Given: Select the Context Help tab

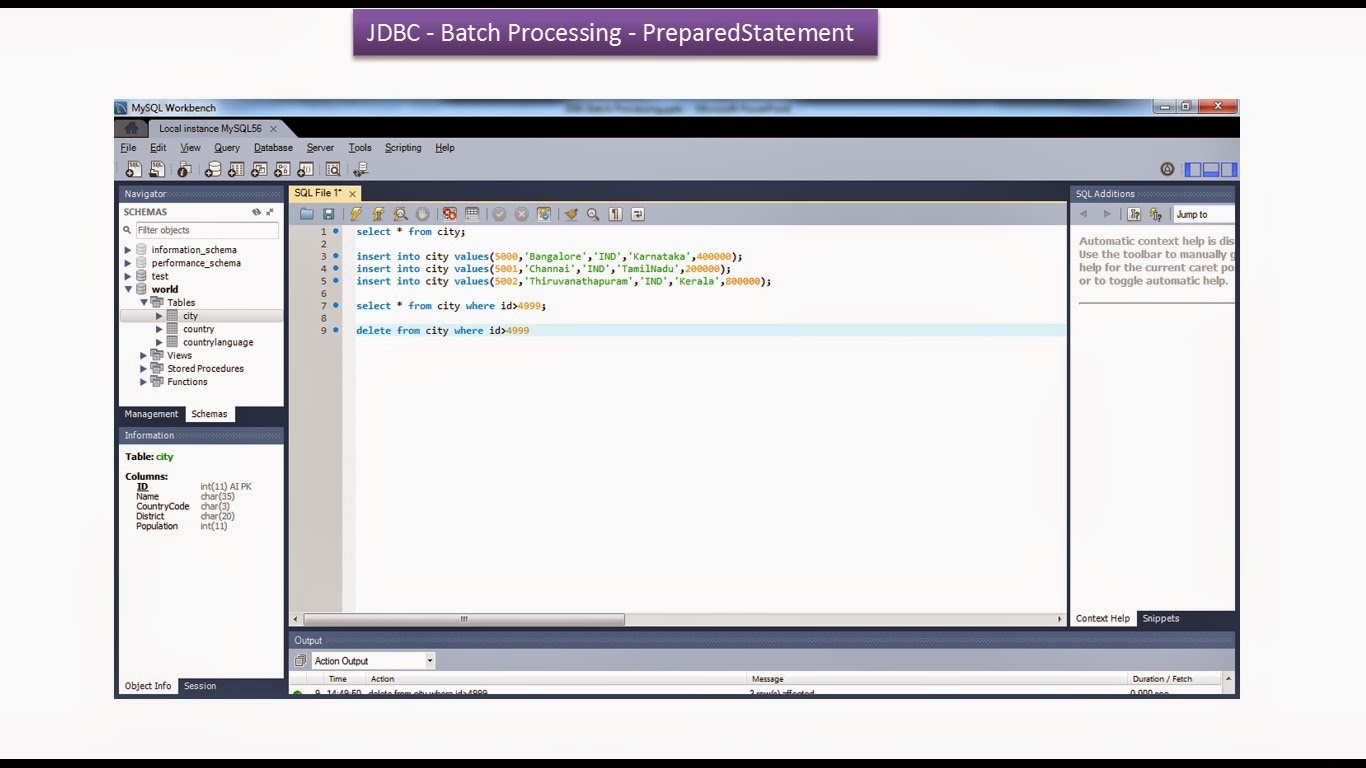Looking at the screenshot, I should 1103,619.
